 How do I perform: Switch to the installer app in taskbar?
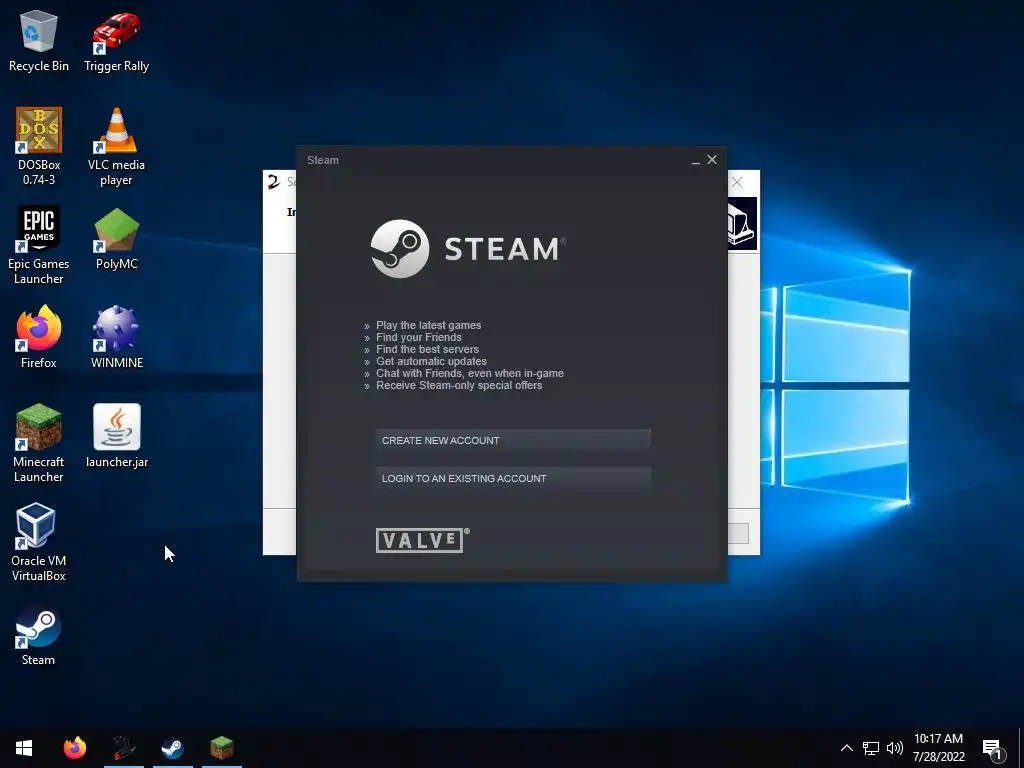123,748
